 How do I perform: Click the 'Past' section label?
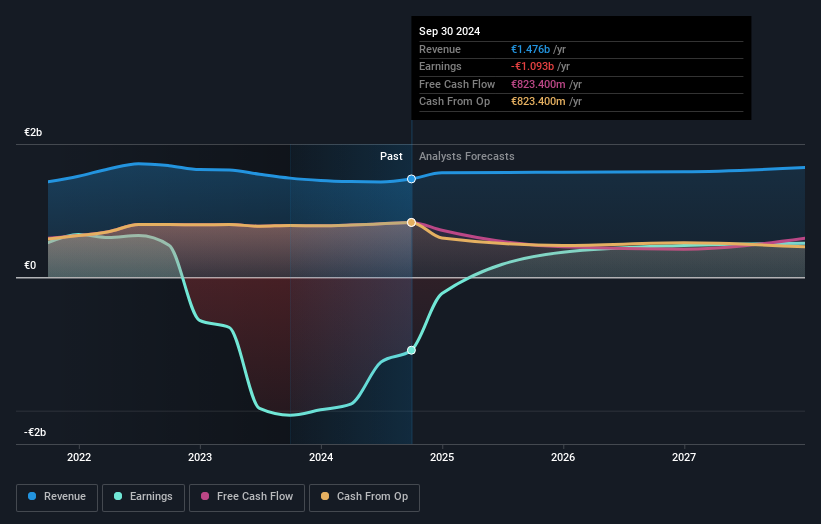[391, 157]
